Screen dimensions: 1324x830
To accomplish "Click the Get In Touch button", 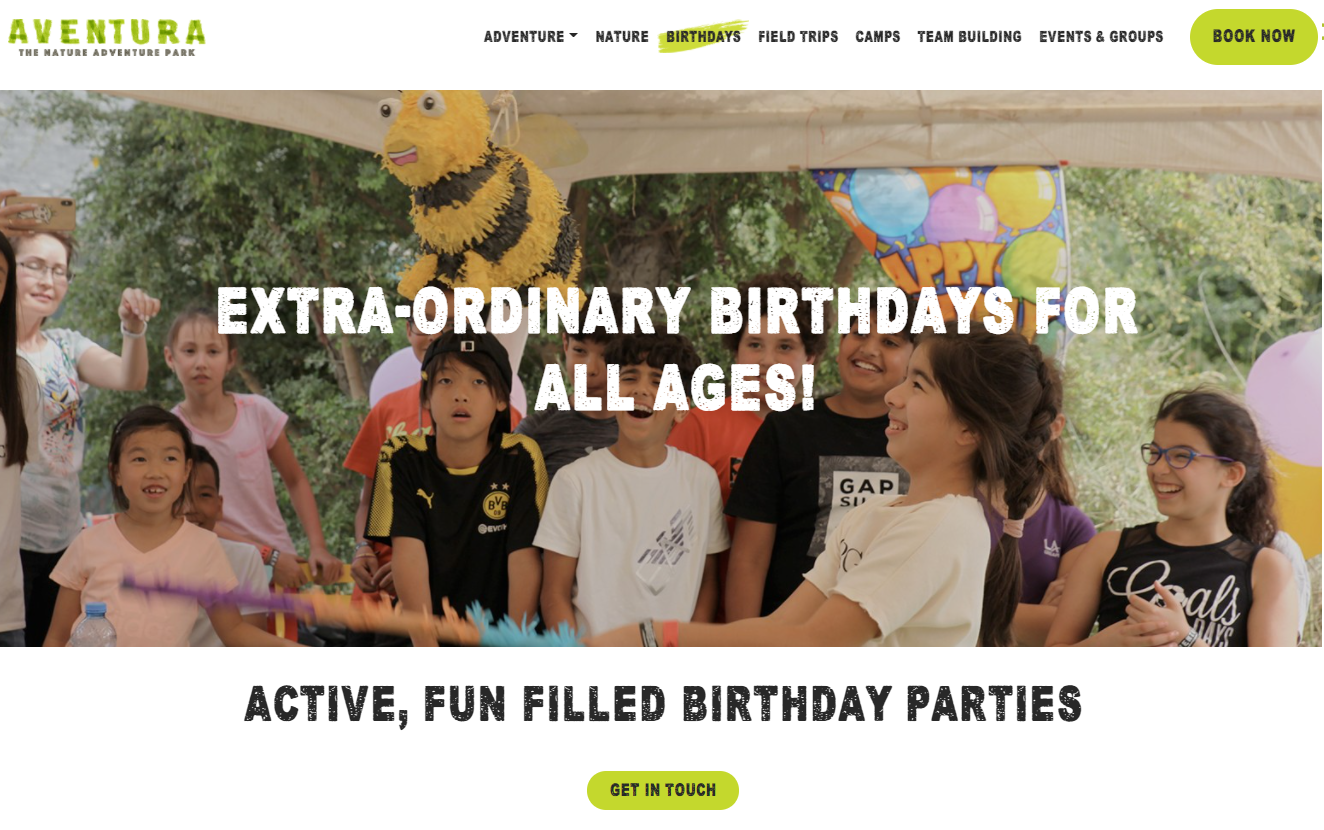I will coord(663,790).
